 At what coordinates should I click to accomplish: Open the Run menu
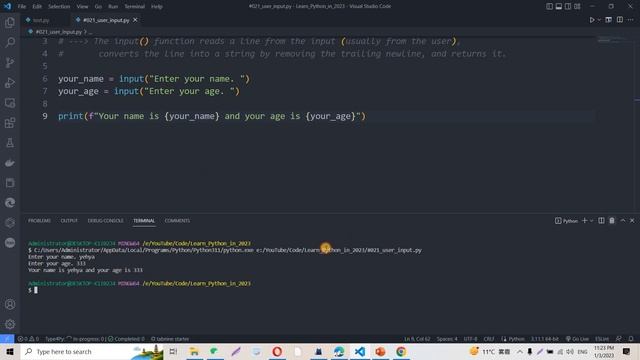[x=113, y=7]
